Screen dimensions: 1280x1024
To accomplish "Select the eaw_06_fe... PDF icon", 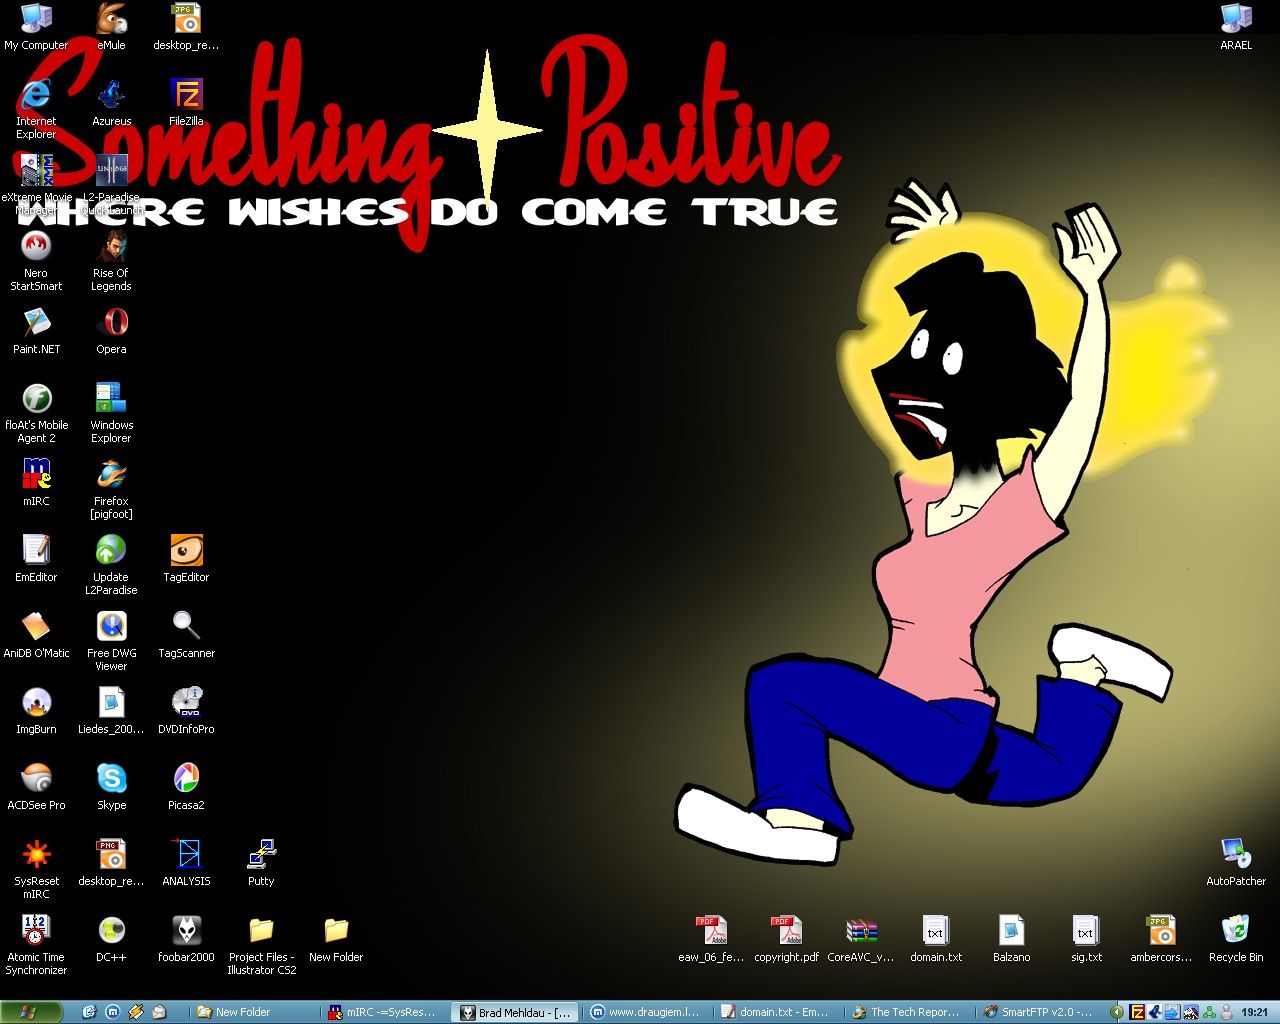I will coord(711,938).
